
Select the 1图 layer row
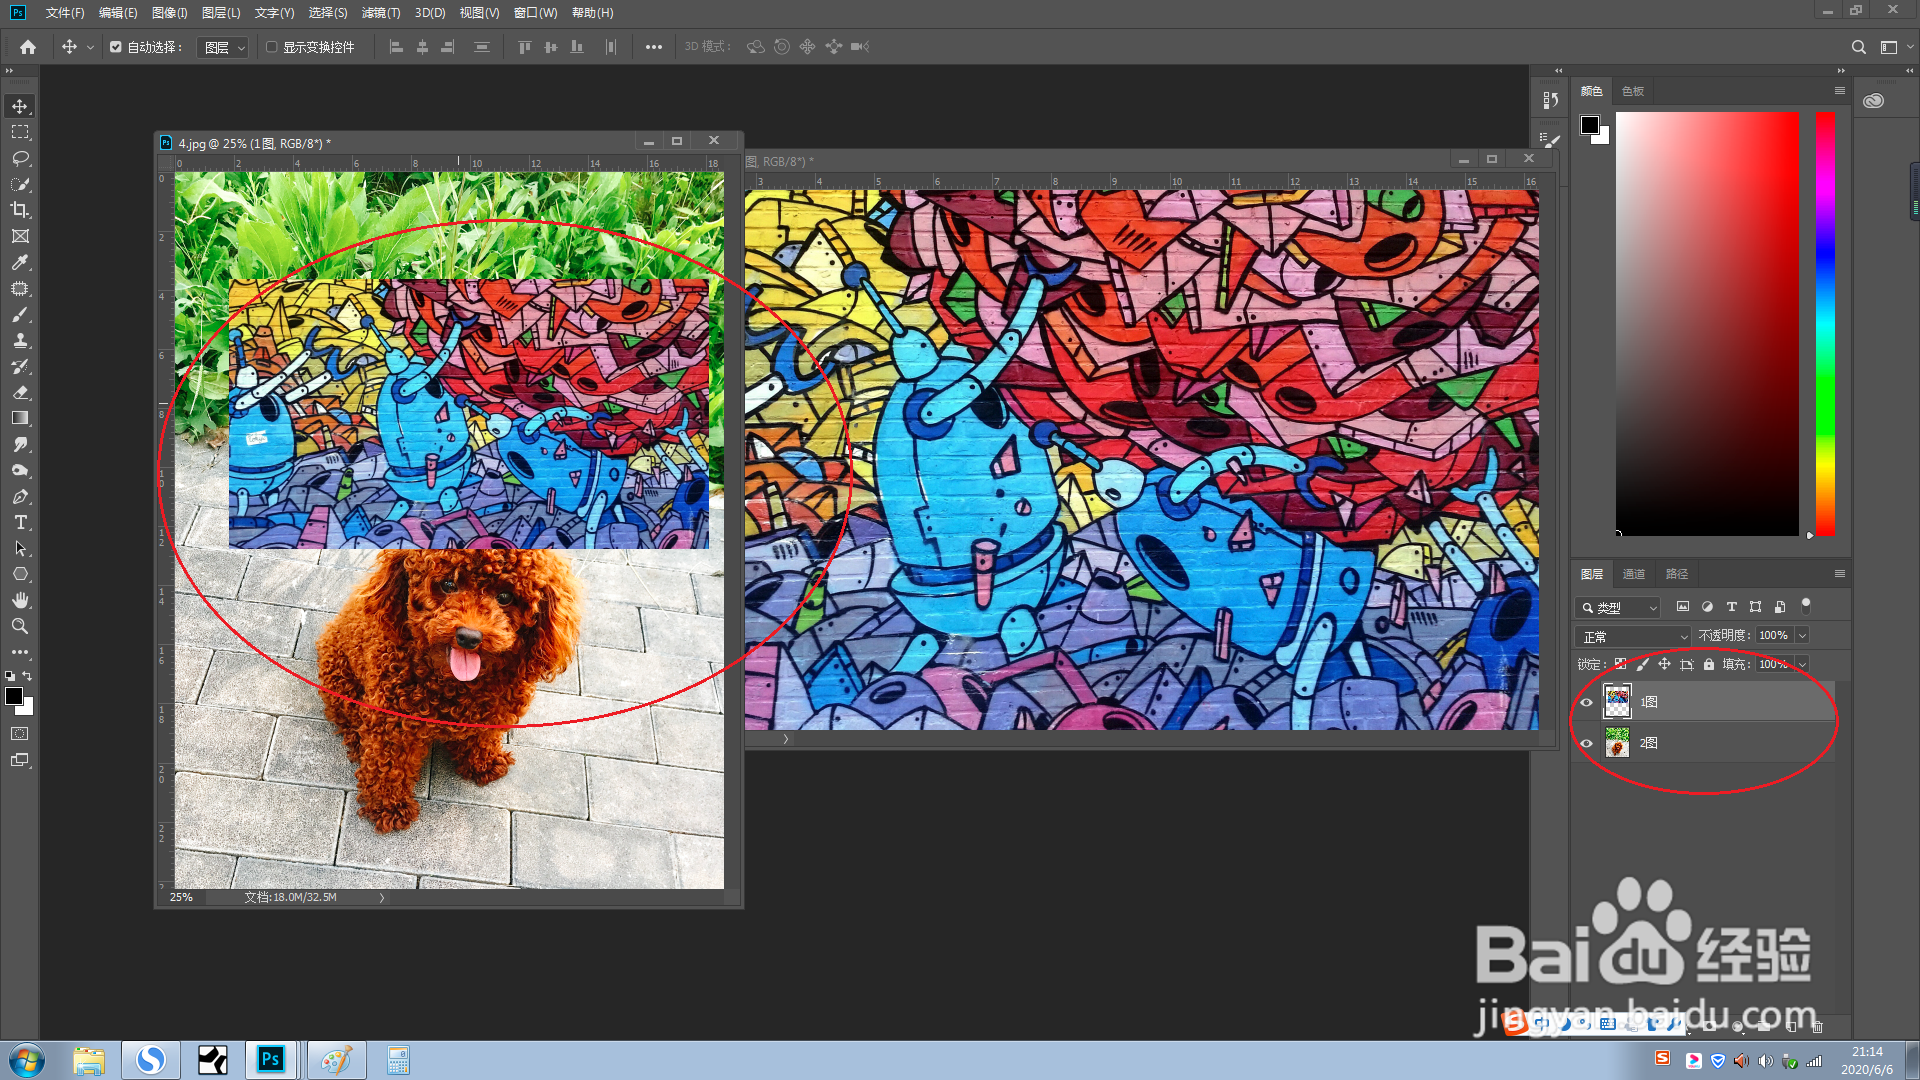pyautogui.click(x=1704, y=702)
